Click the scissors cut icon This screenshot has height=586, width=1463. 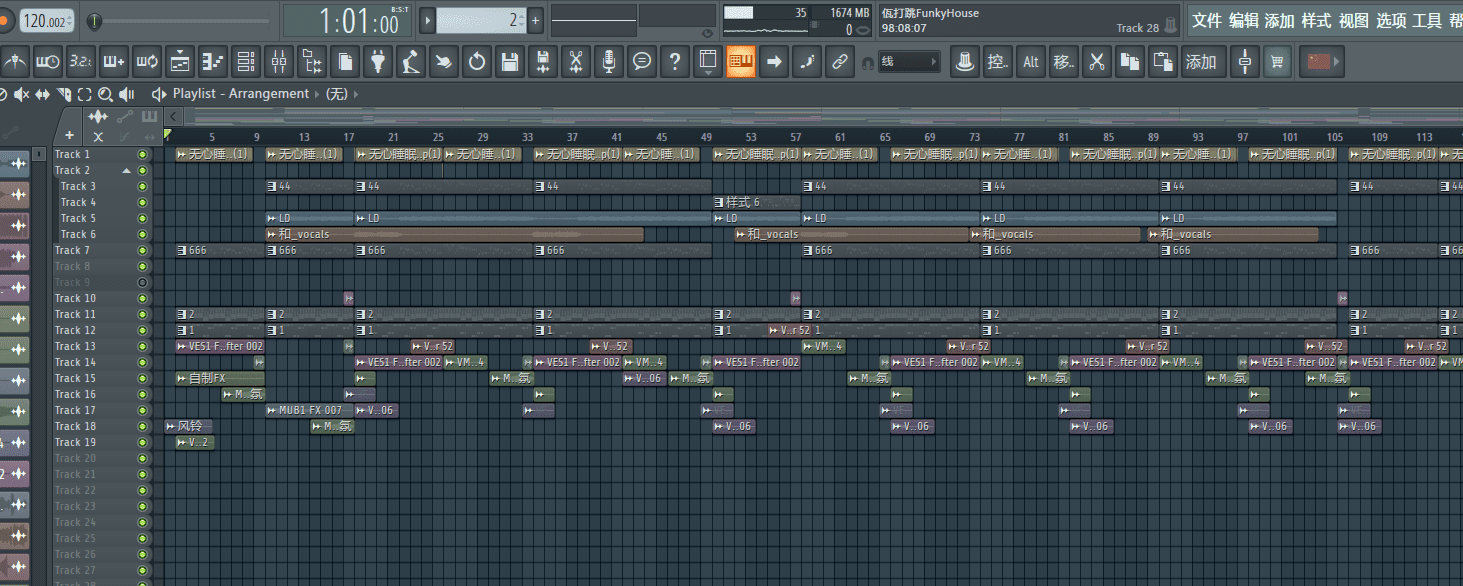(x=575, y=62)
